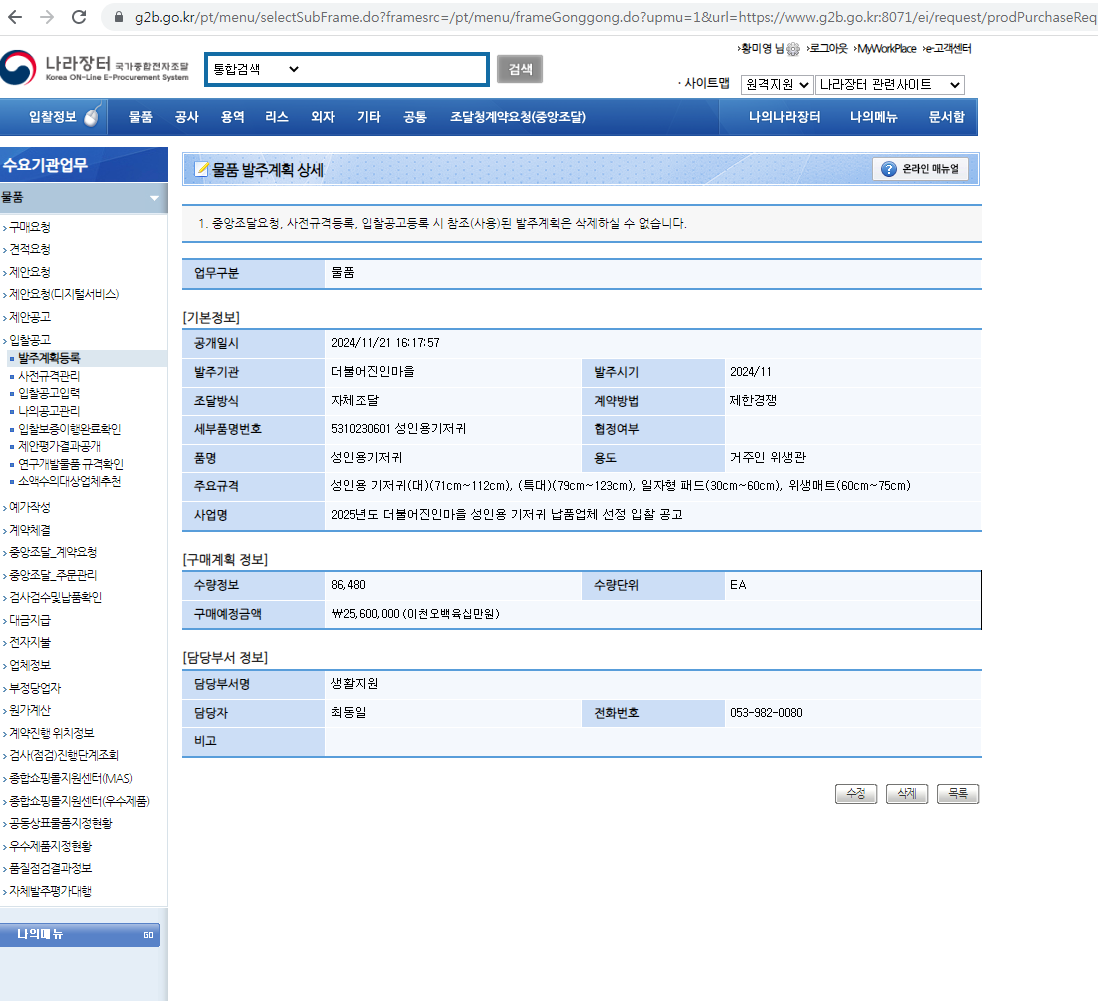Click the 로그아웃 link

point(827,48)
